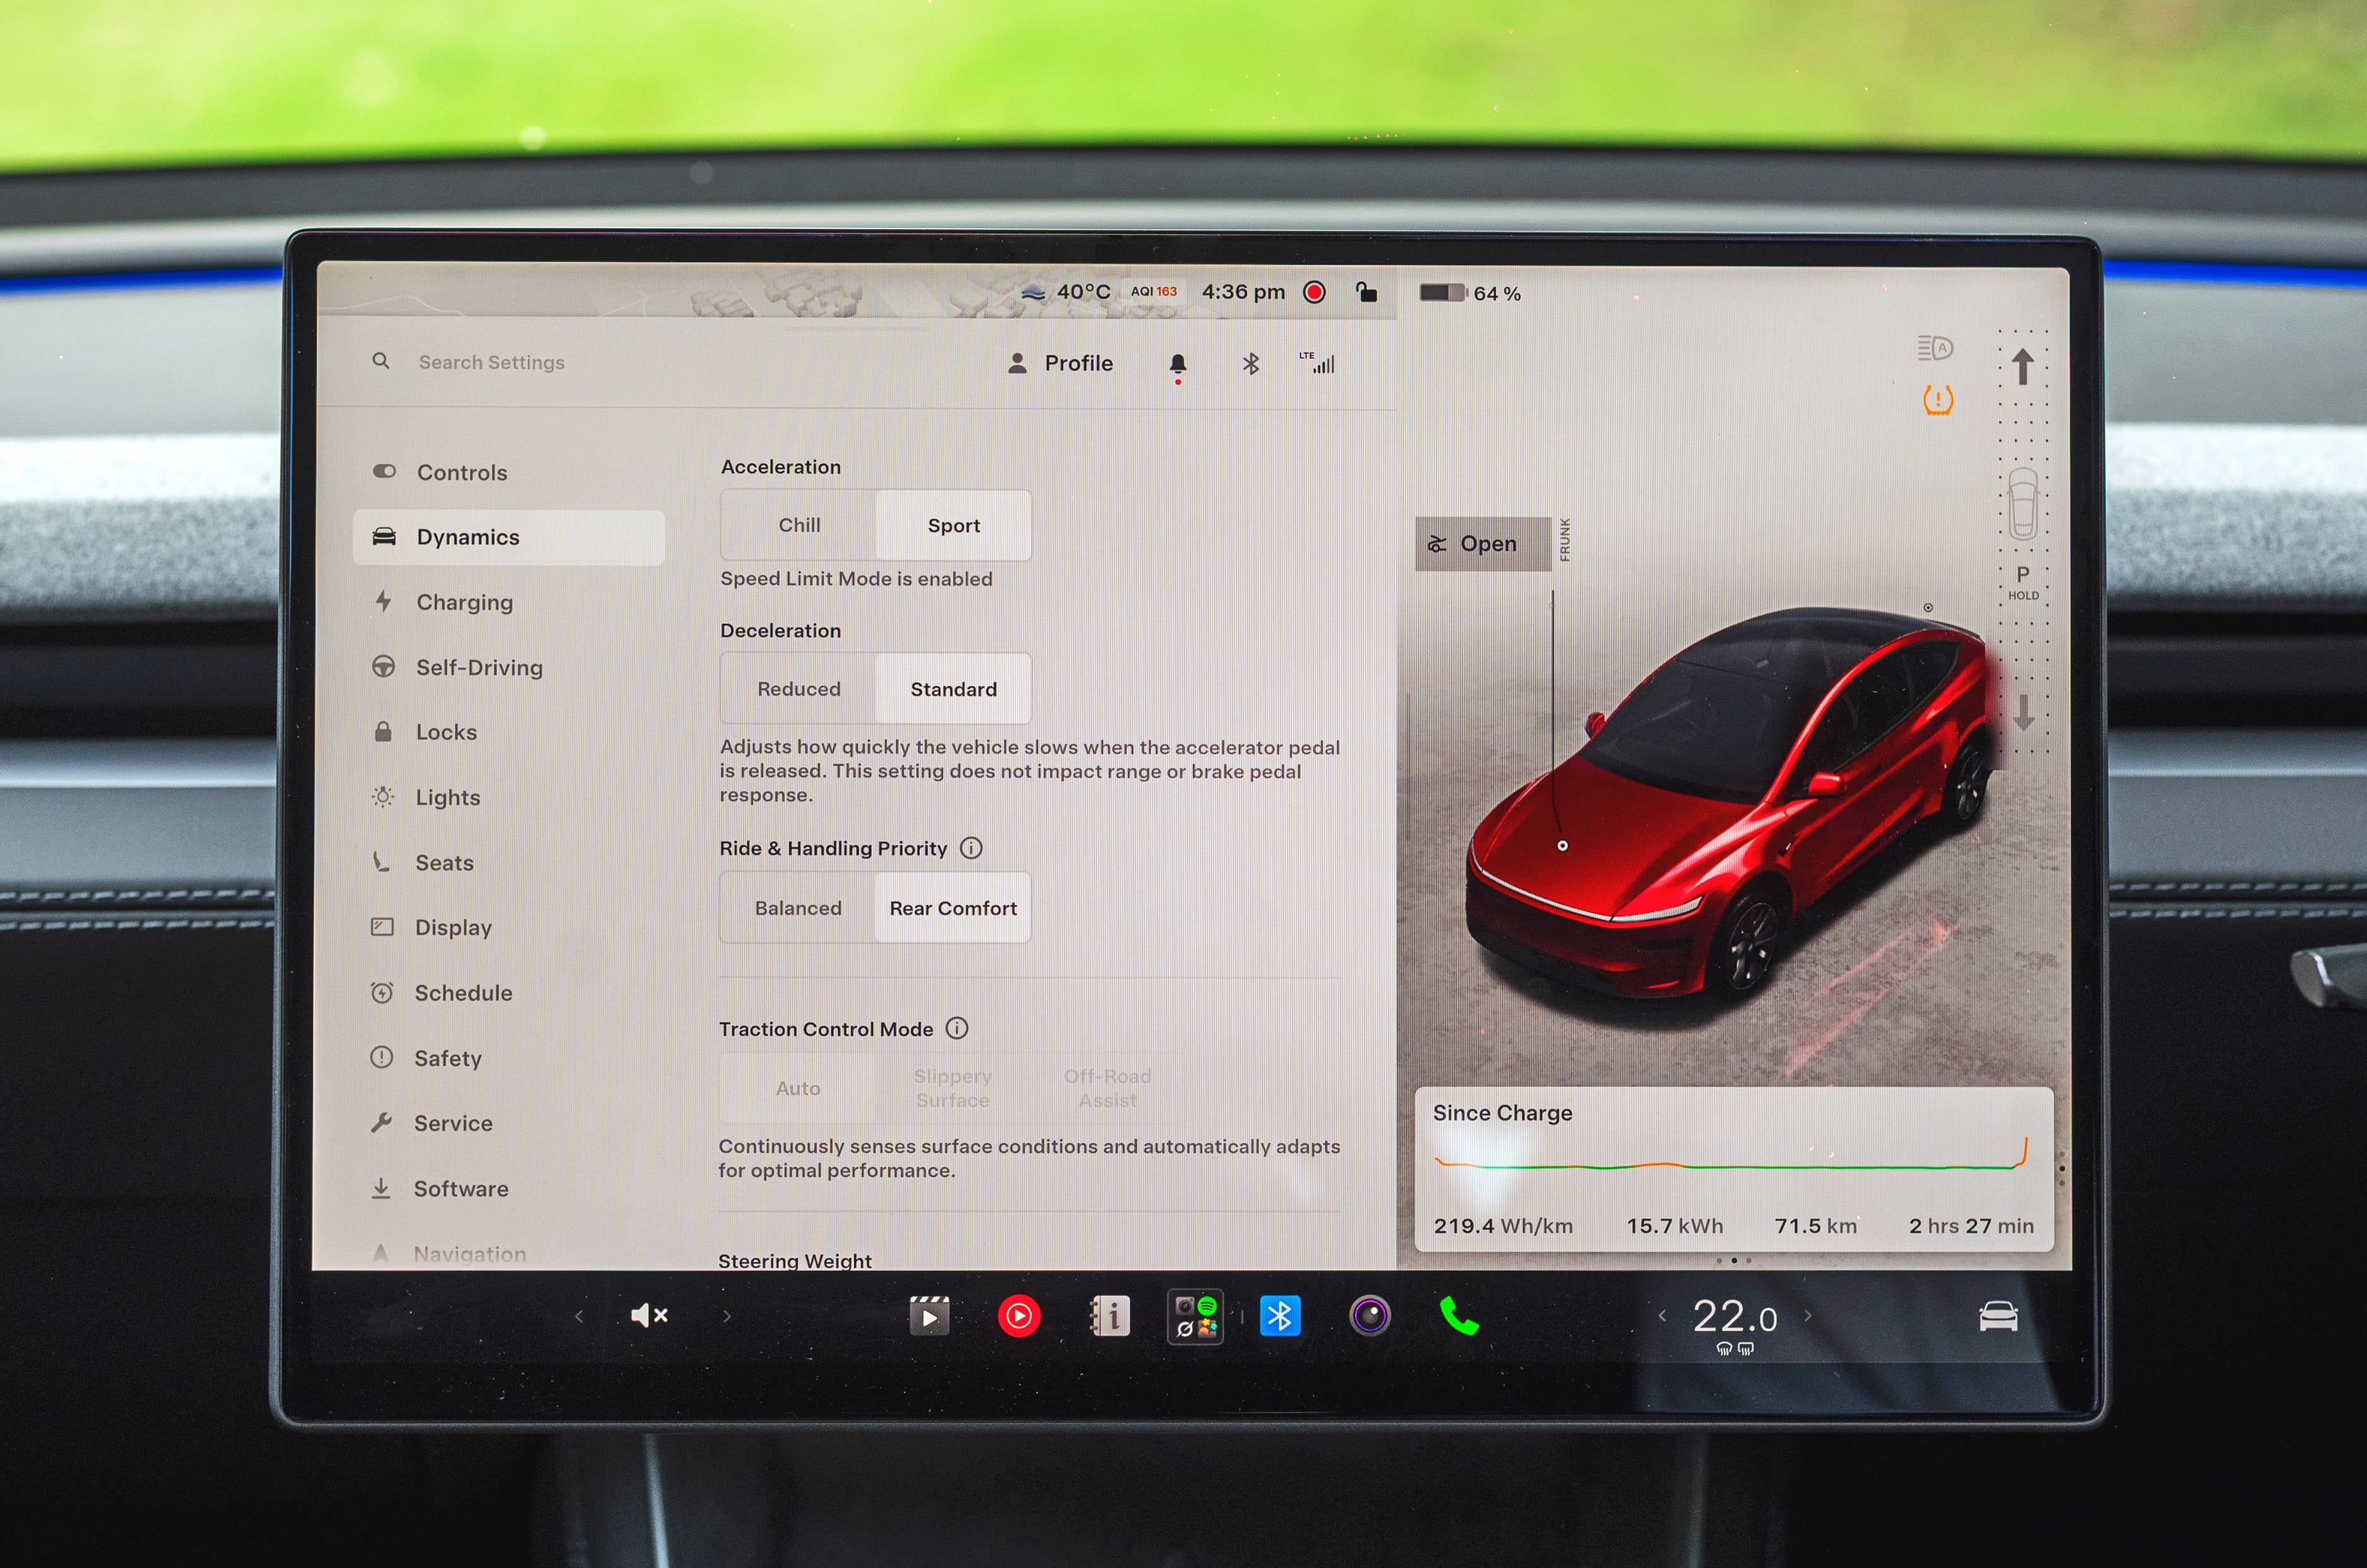
Task: Tap the 22.0 temperature display
Action: point(1735,1317)
